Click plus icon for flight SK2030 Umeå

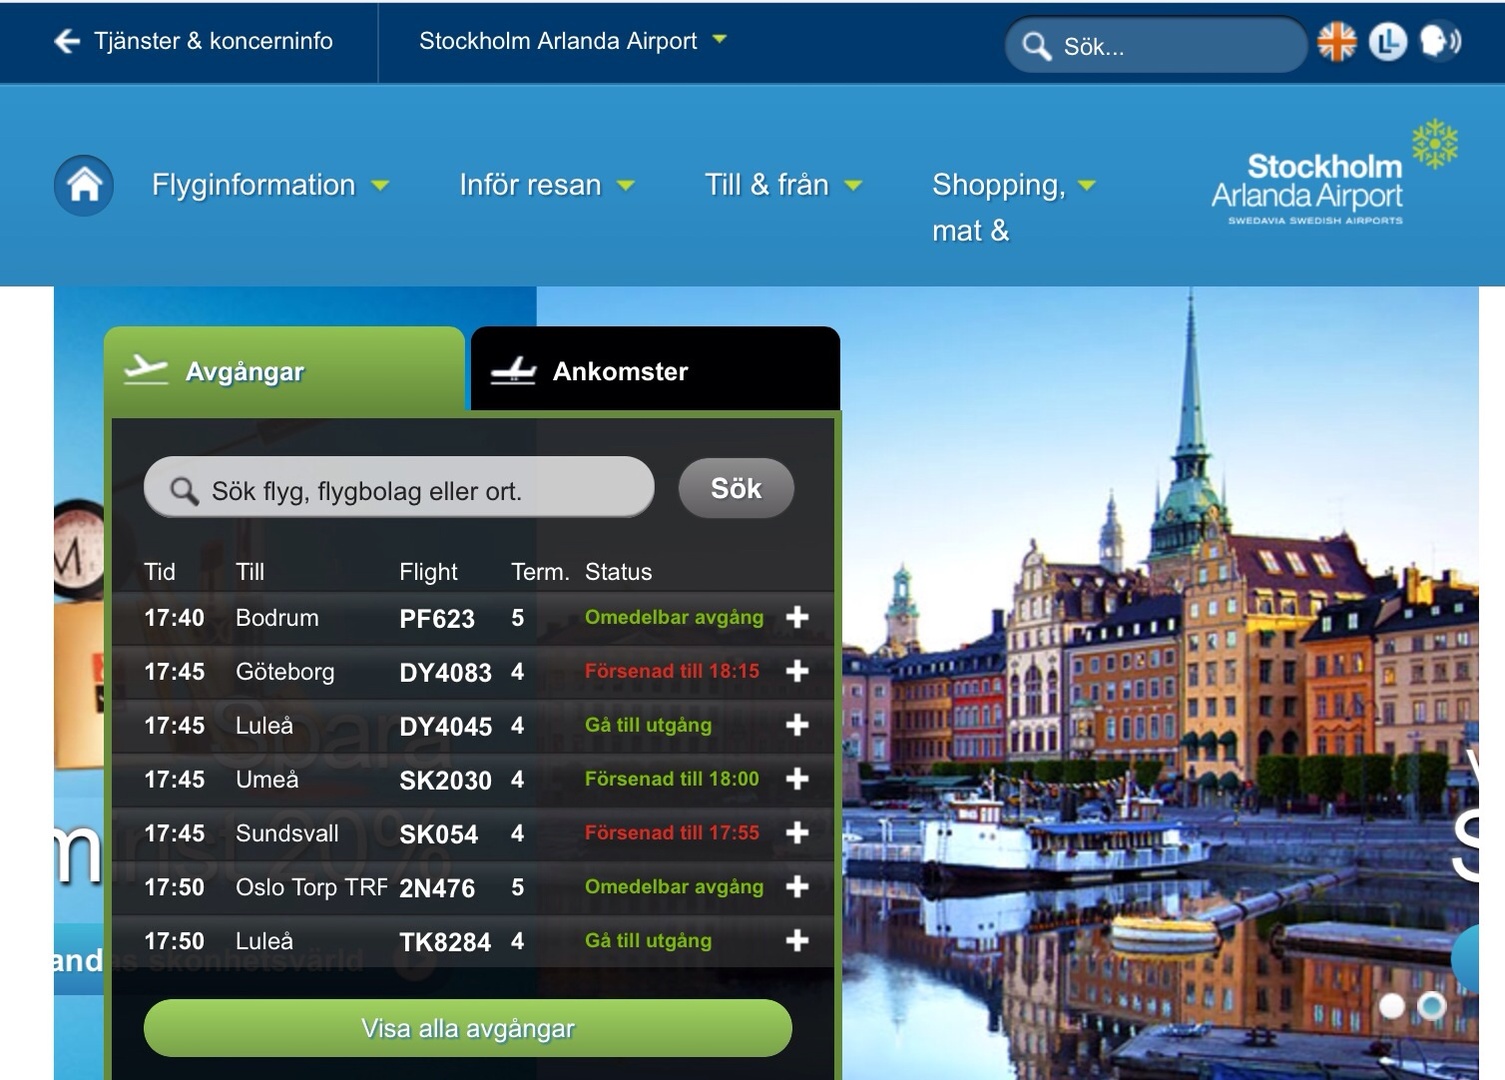tap(797, 779)
